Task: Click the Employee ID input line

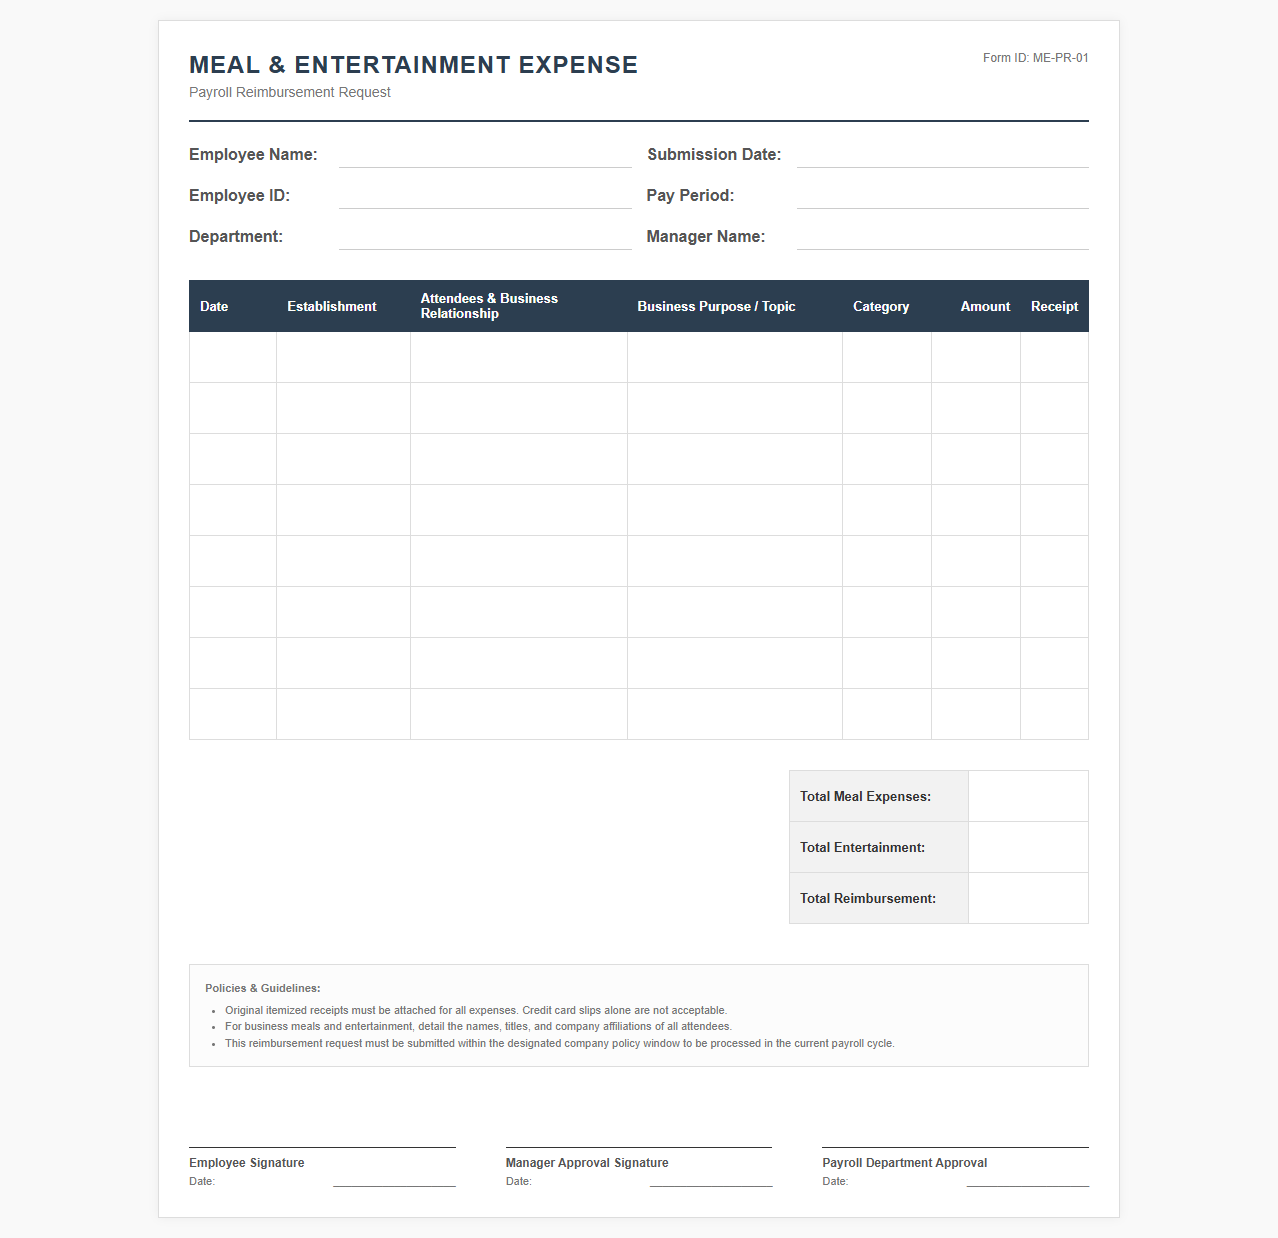Action: (485, 196)
